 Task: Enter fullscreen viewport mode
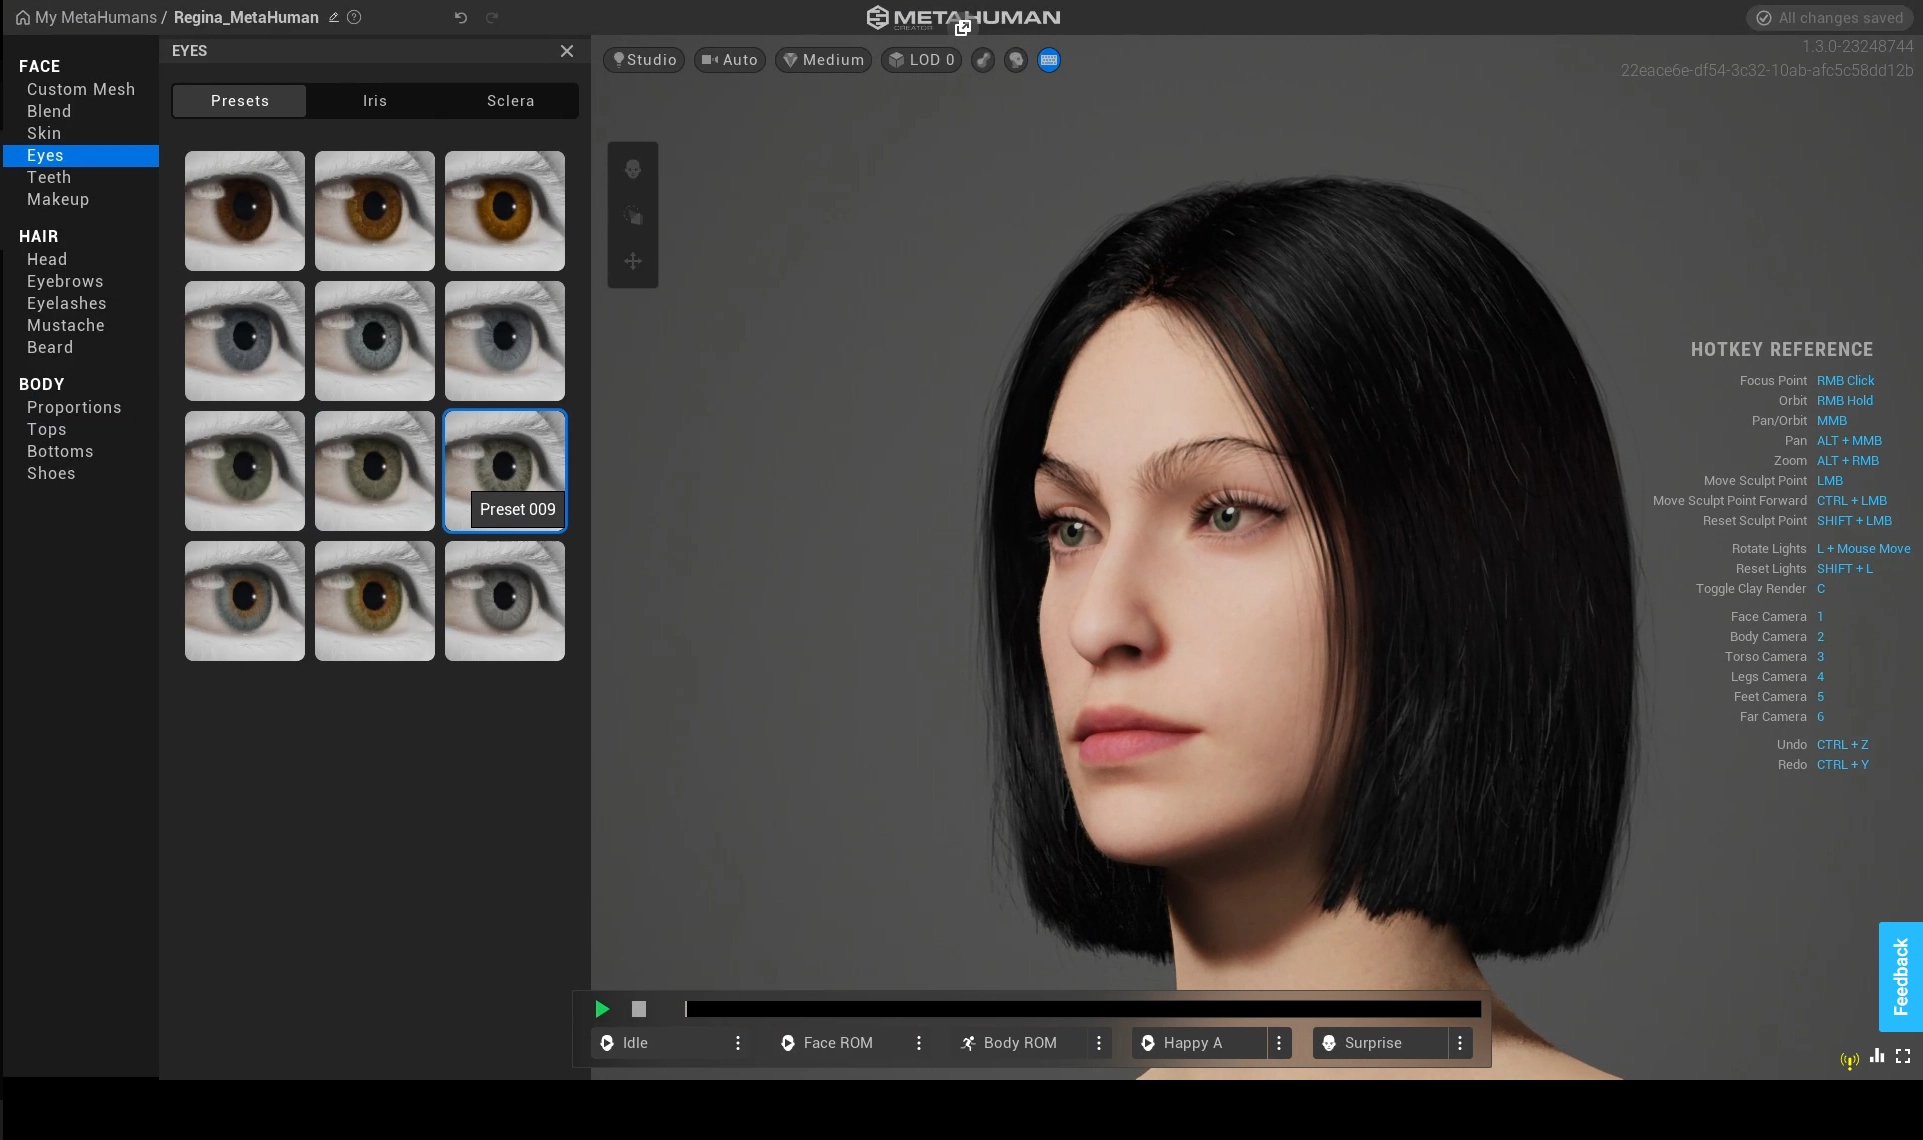pos(1903,1056)
